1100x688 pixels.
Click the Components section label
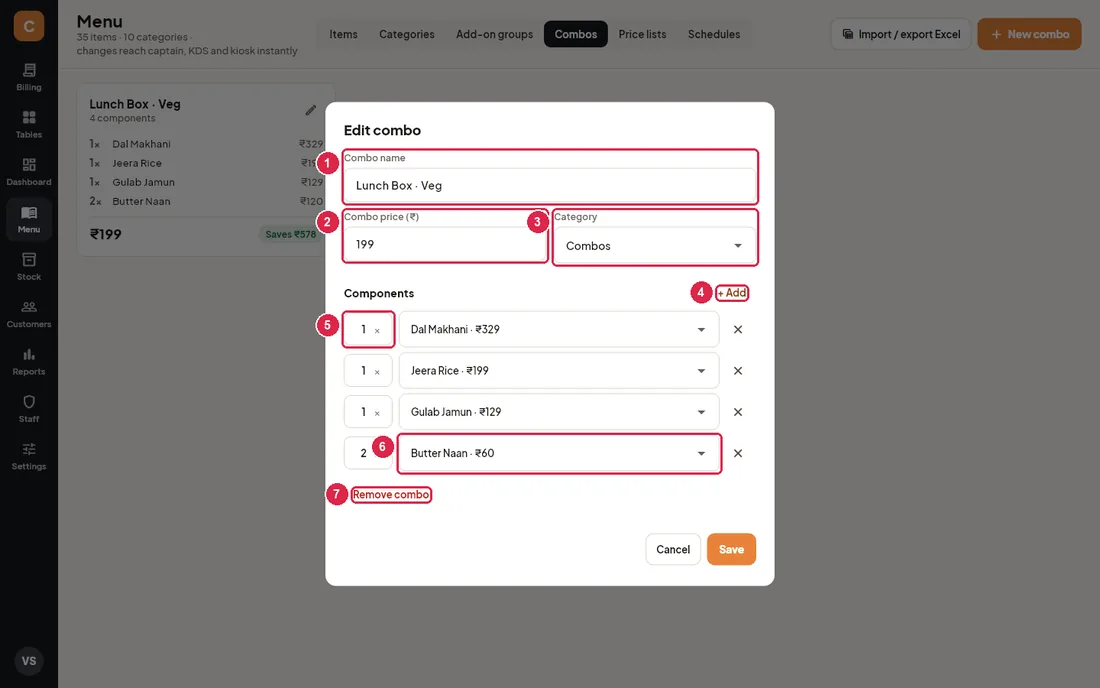tap(379, 293)
